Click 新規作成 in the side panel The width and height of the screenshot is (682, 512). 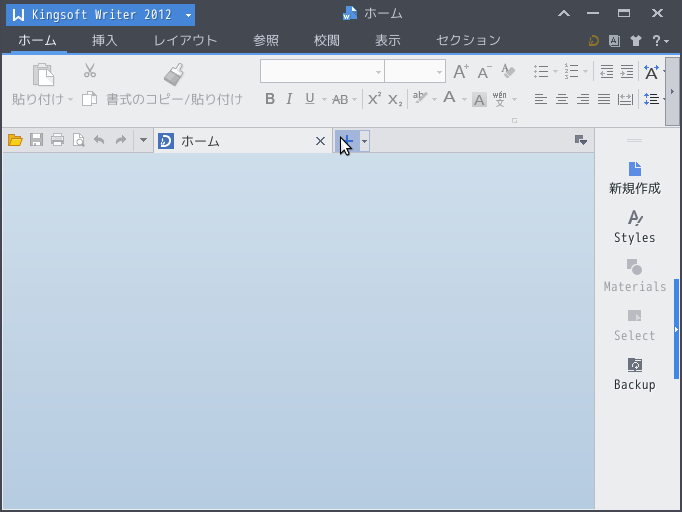635,178
